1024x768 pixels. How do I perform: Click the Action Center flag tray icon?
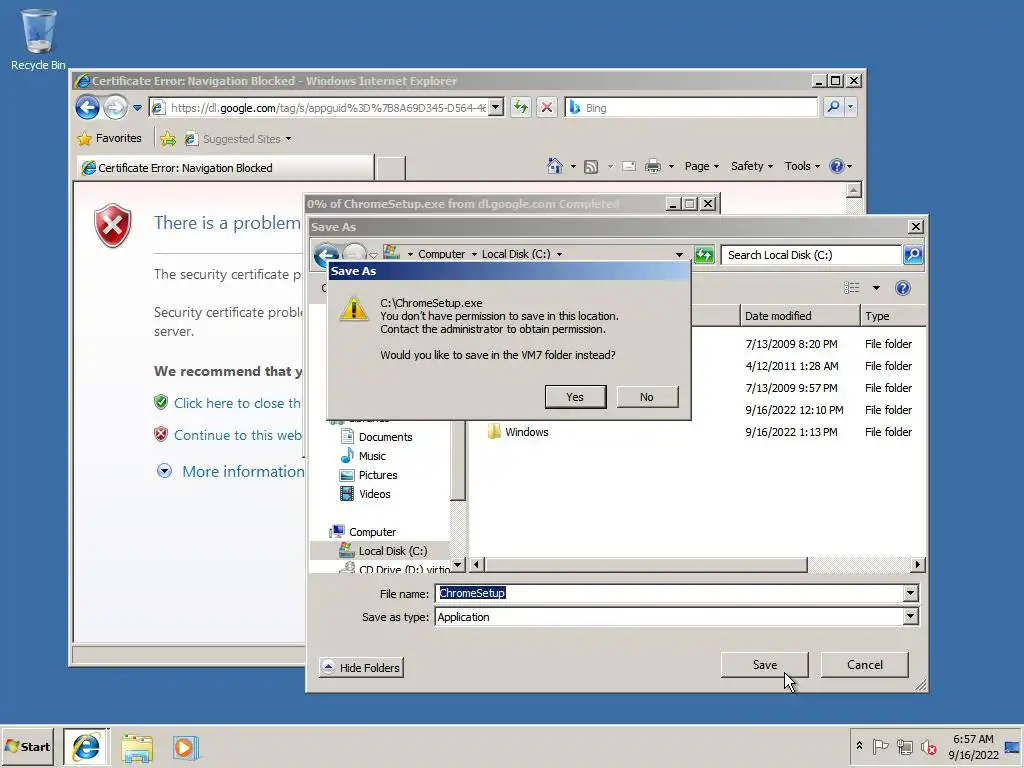tap(880, 746)
